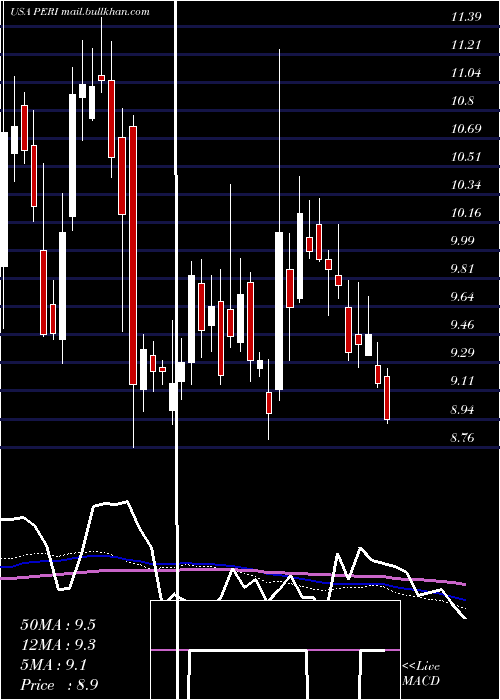Click the '5MA : 9.1' indicator text
Screen dimensions: 500x700
click(54, 665)
